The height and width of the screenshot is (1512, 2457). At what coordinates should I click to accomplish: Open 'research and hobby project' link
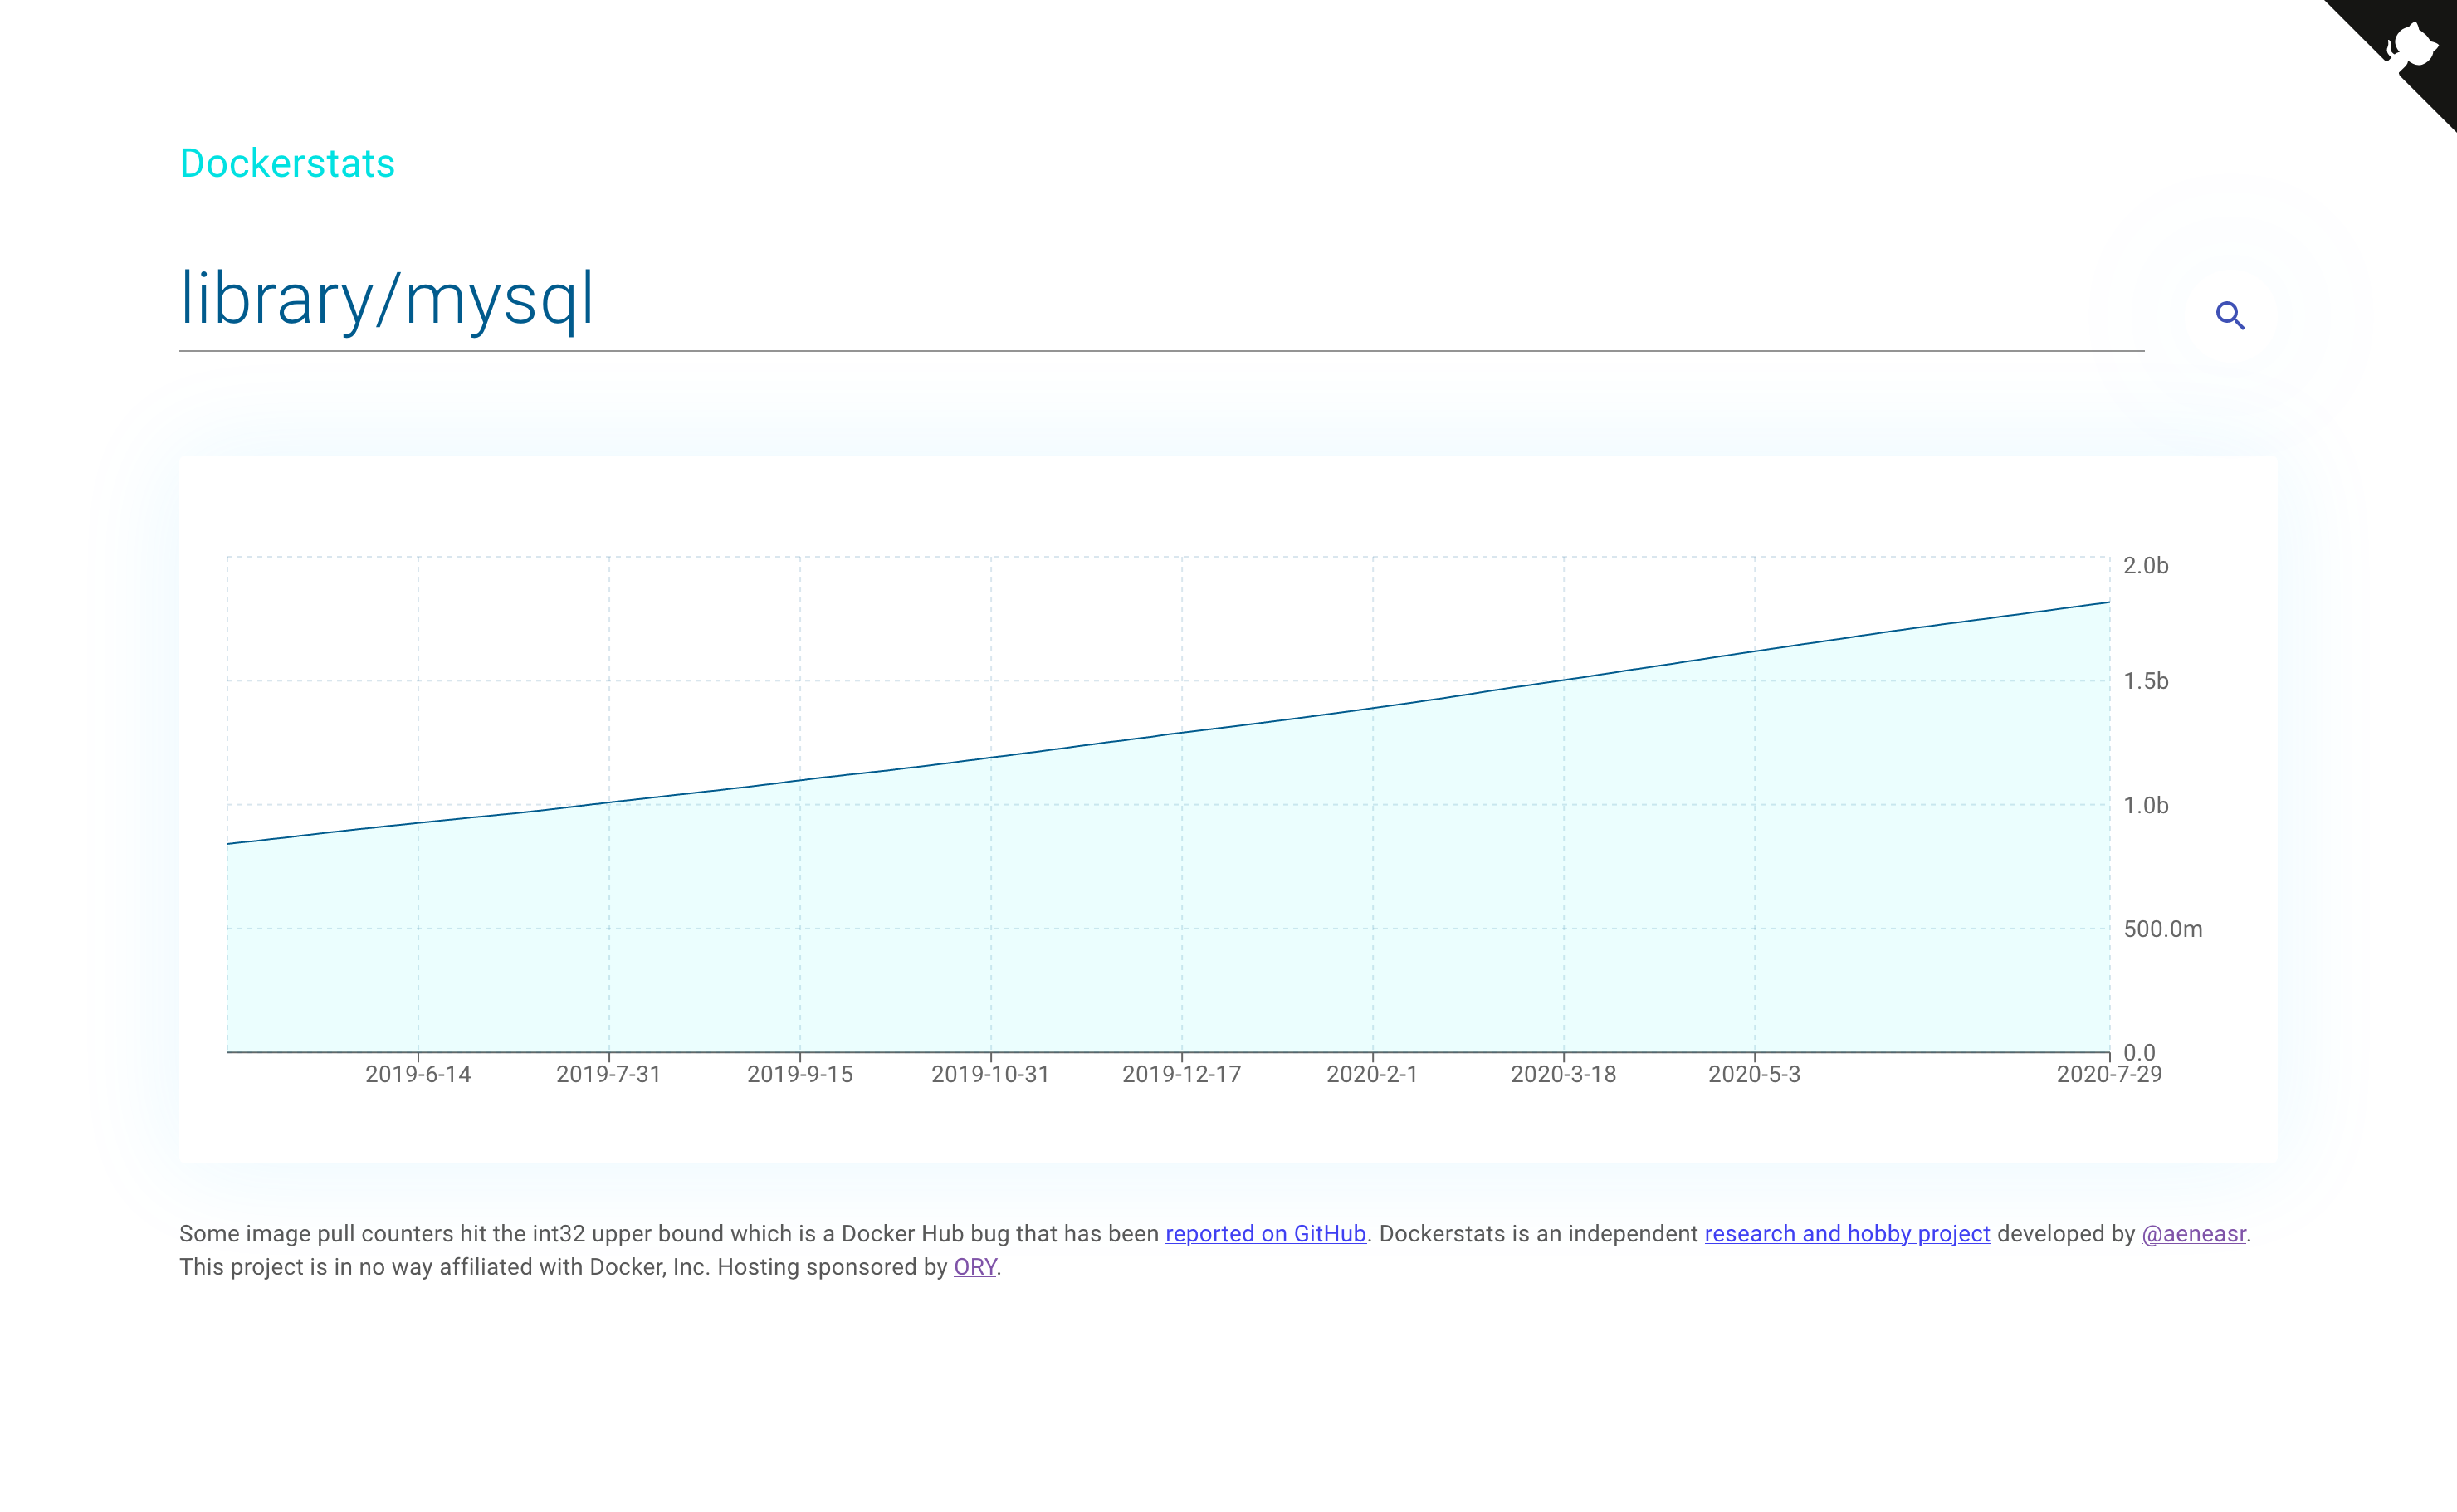[1846, 1233]
